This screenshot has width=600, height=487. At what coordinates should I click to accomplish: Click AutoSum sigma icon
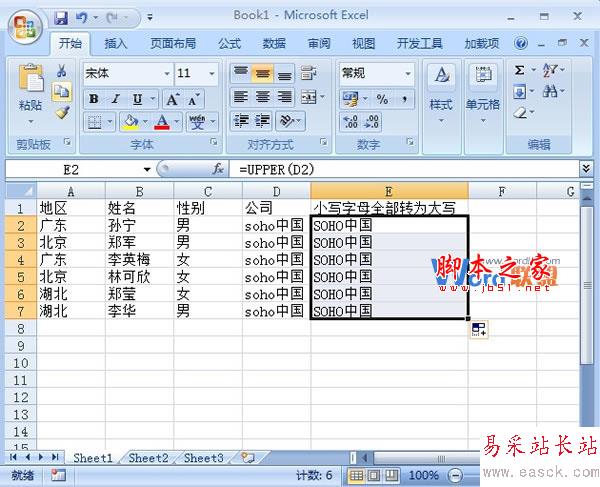click(519, 70)
